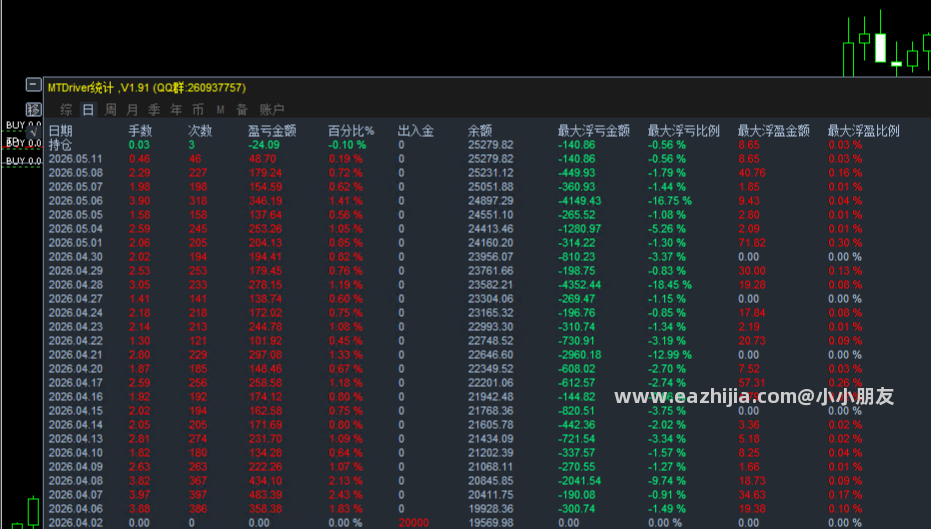This screenshot has width=931, height=529.
Task: Open the 备 tab
Action: 242,110
